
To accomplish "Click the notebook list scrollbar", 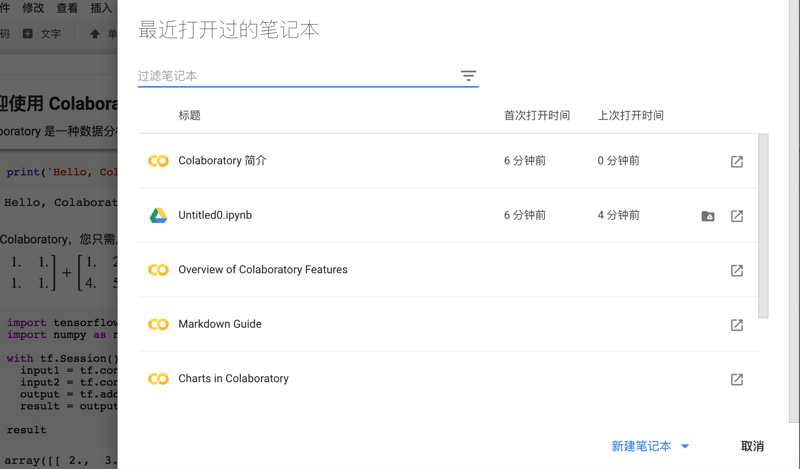I will pyautogui.click(x=763, y=226).
